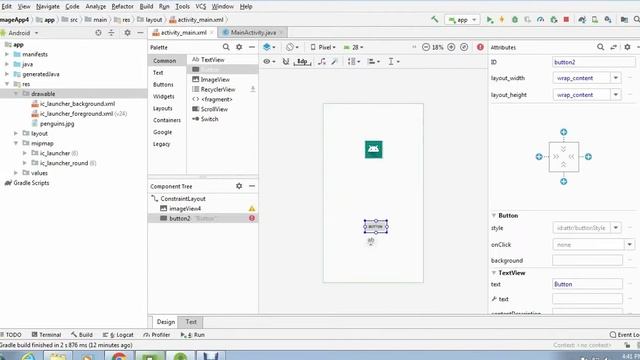This screenshot has width=640, height=360.
Task: Expand the manifests folder
Action: pyautogui.click(x=7, y=54)
